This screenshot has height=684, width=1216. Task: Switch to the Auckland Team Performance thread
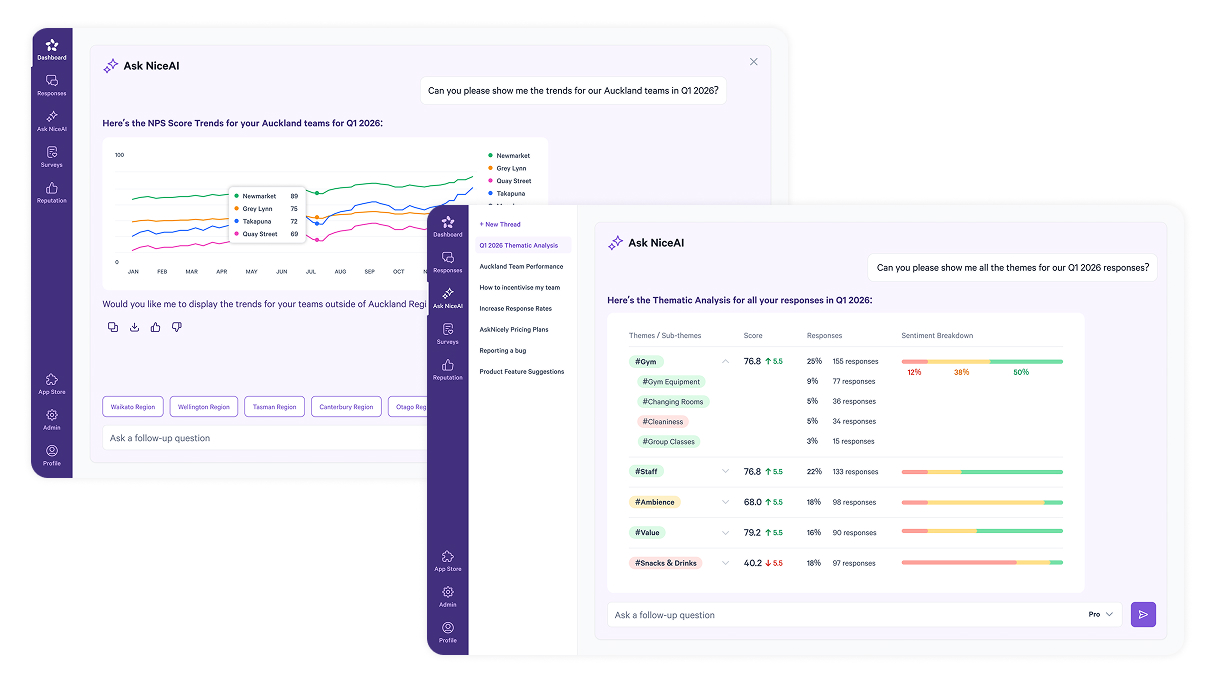[521, 266]
